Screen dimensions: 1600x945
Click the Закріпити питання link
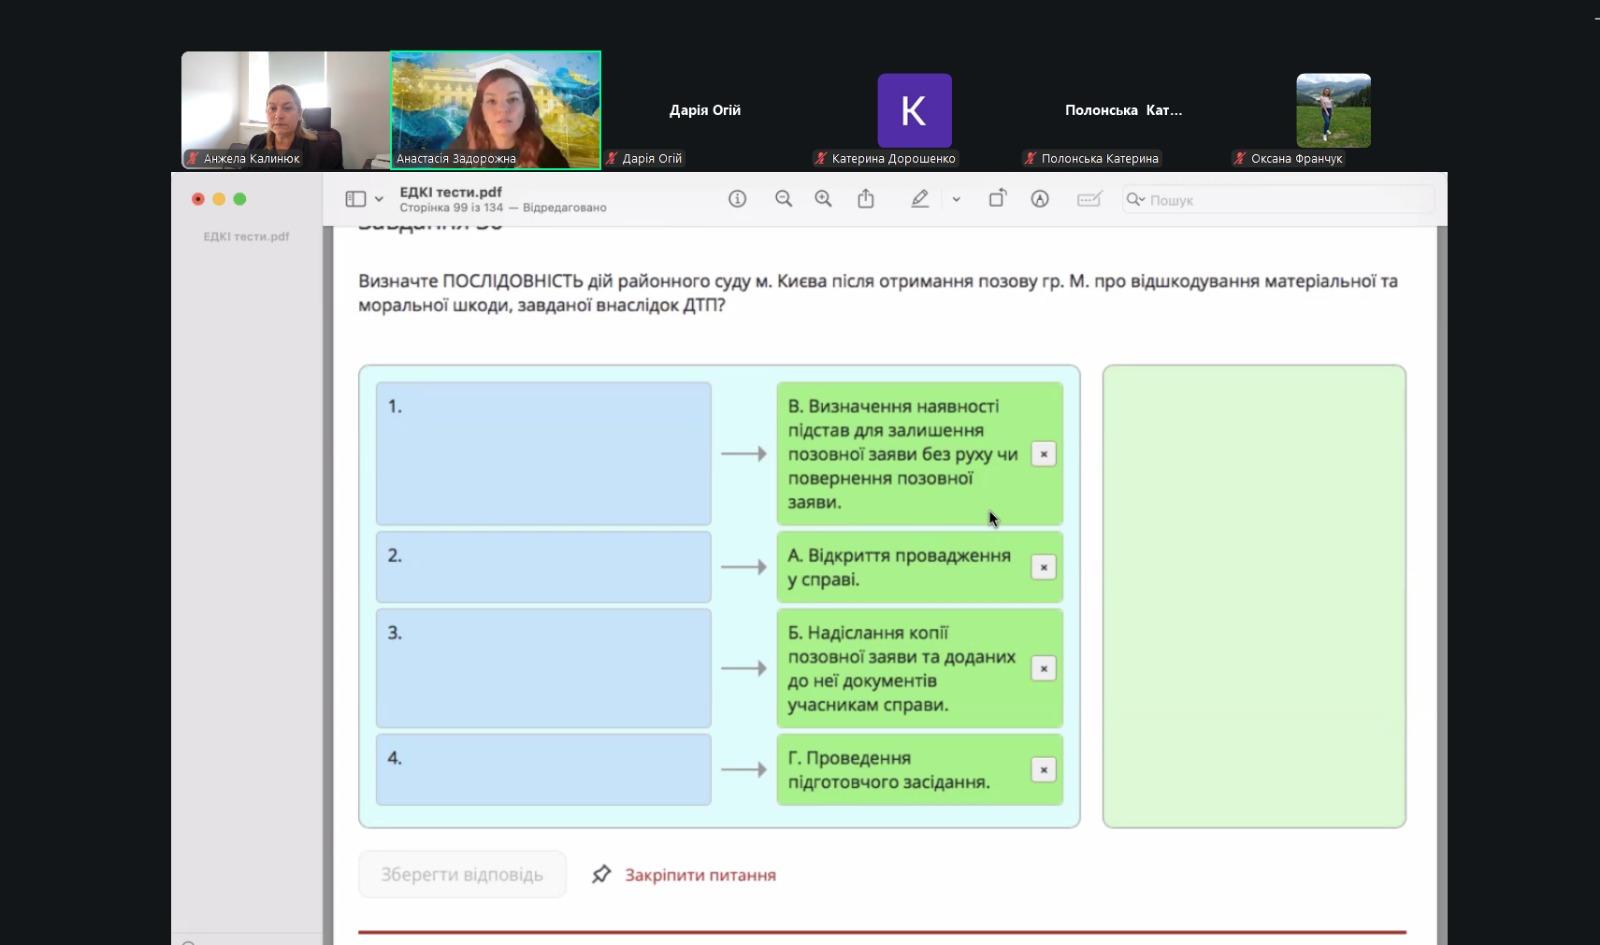click(x=700, y=875)
